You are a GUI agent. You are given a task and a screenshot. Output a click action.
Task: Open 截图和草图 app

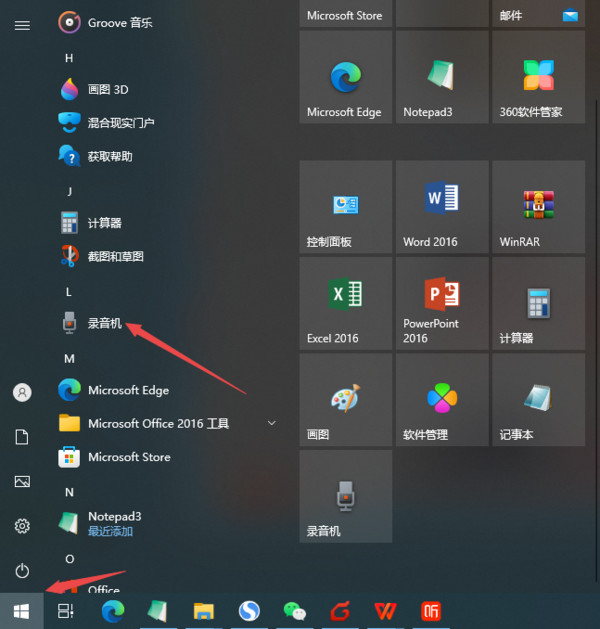tap(115, 256)
